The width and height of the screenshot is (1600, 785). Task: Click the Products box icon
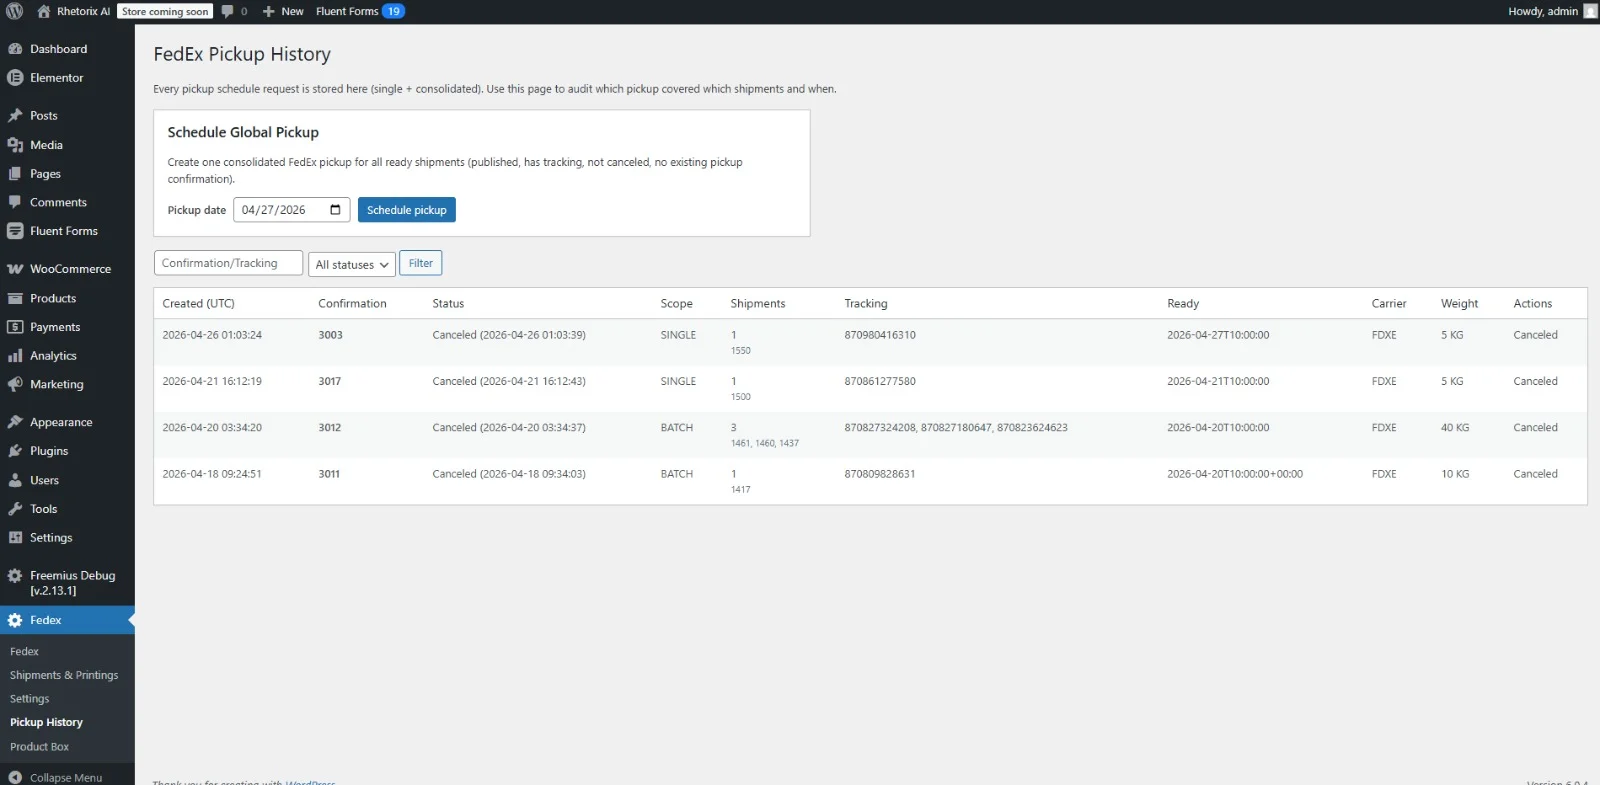[15, 298]
